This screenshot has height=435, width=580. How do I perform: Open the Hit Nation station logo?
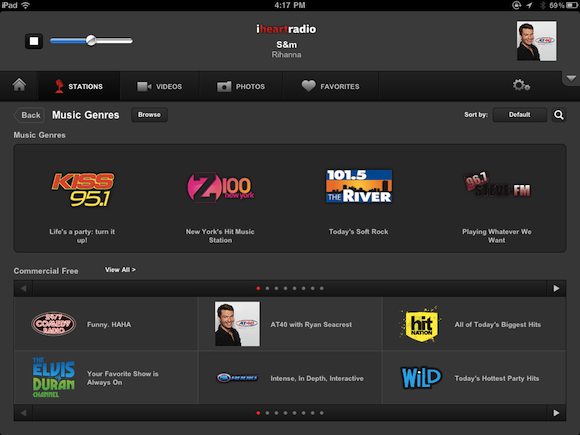[x=421, y=324]
